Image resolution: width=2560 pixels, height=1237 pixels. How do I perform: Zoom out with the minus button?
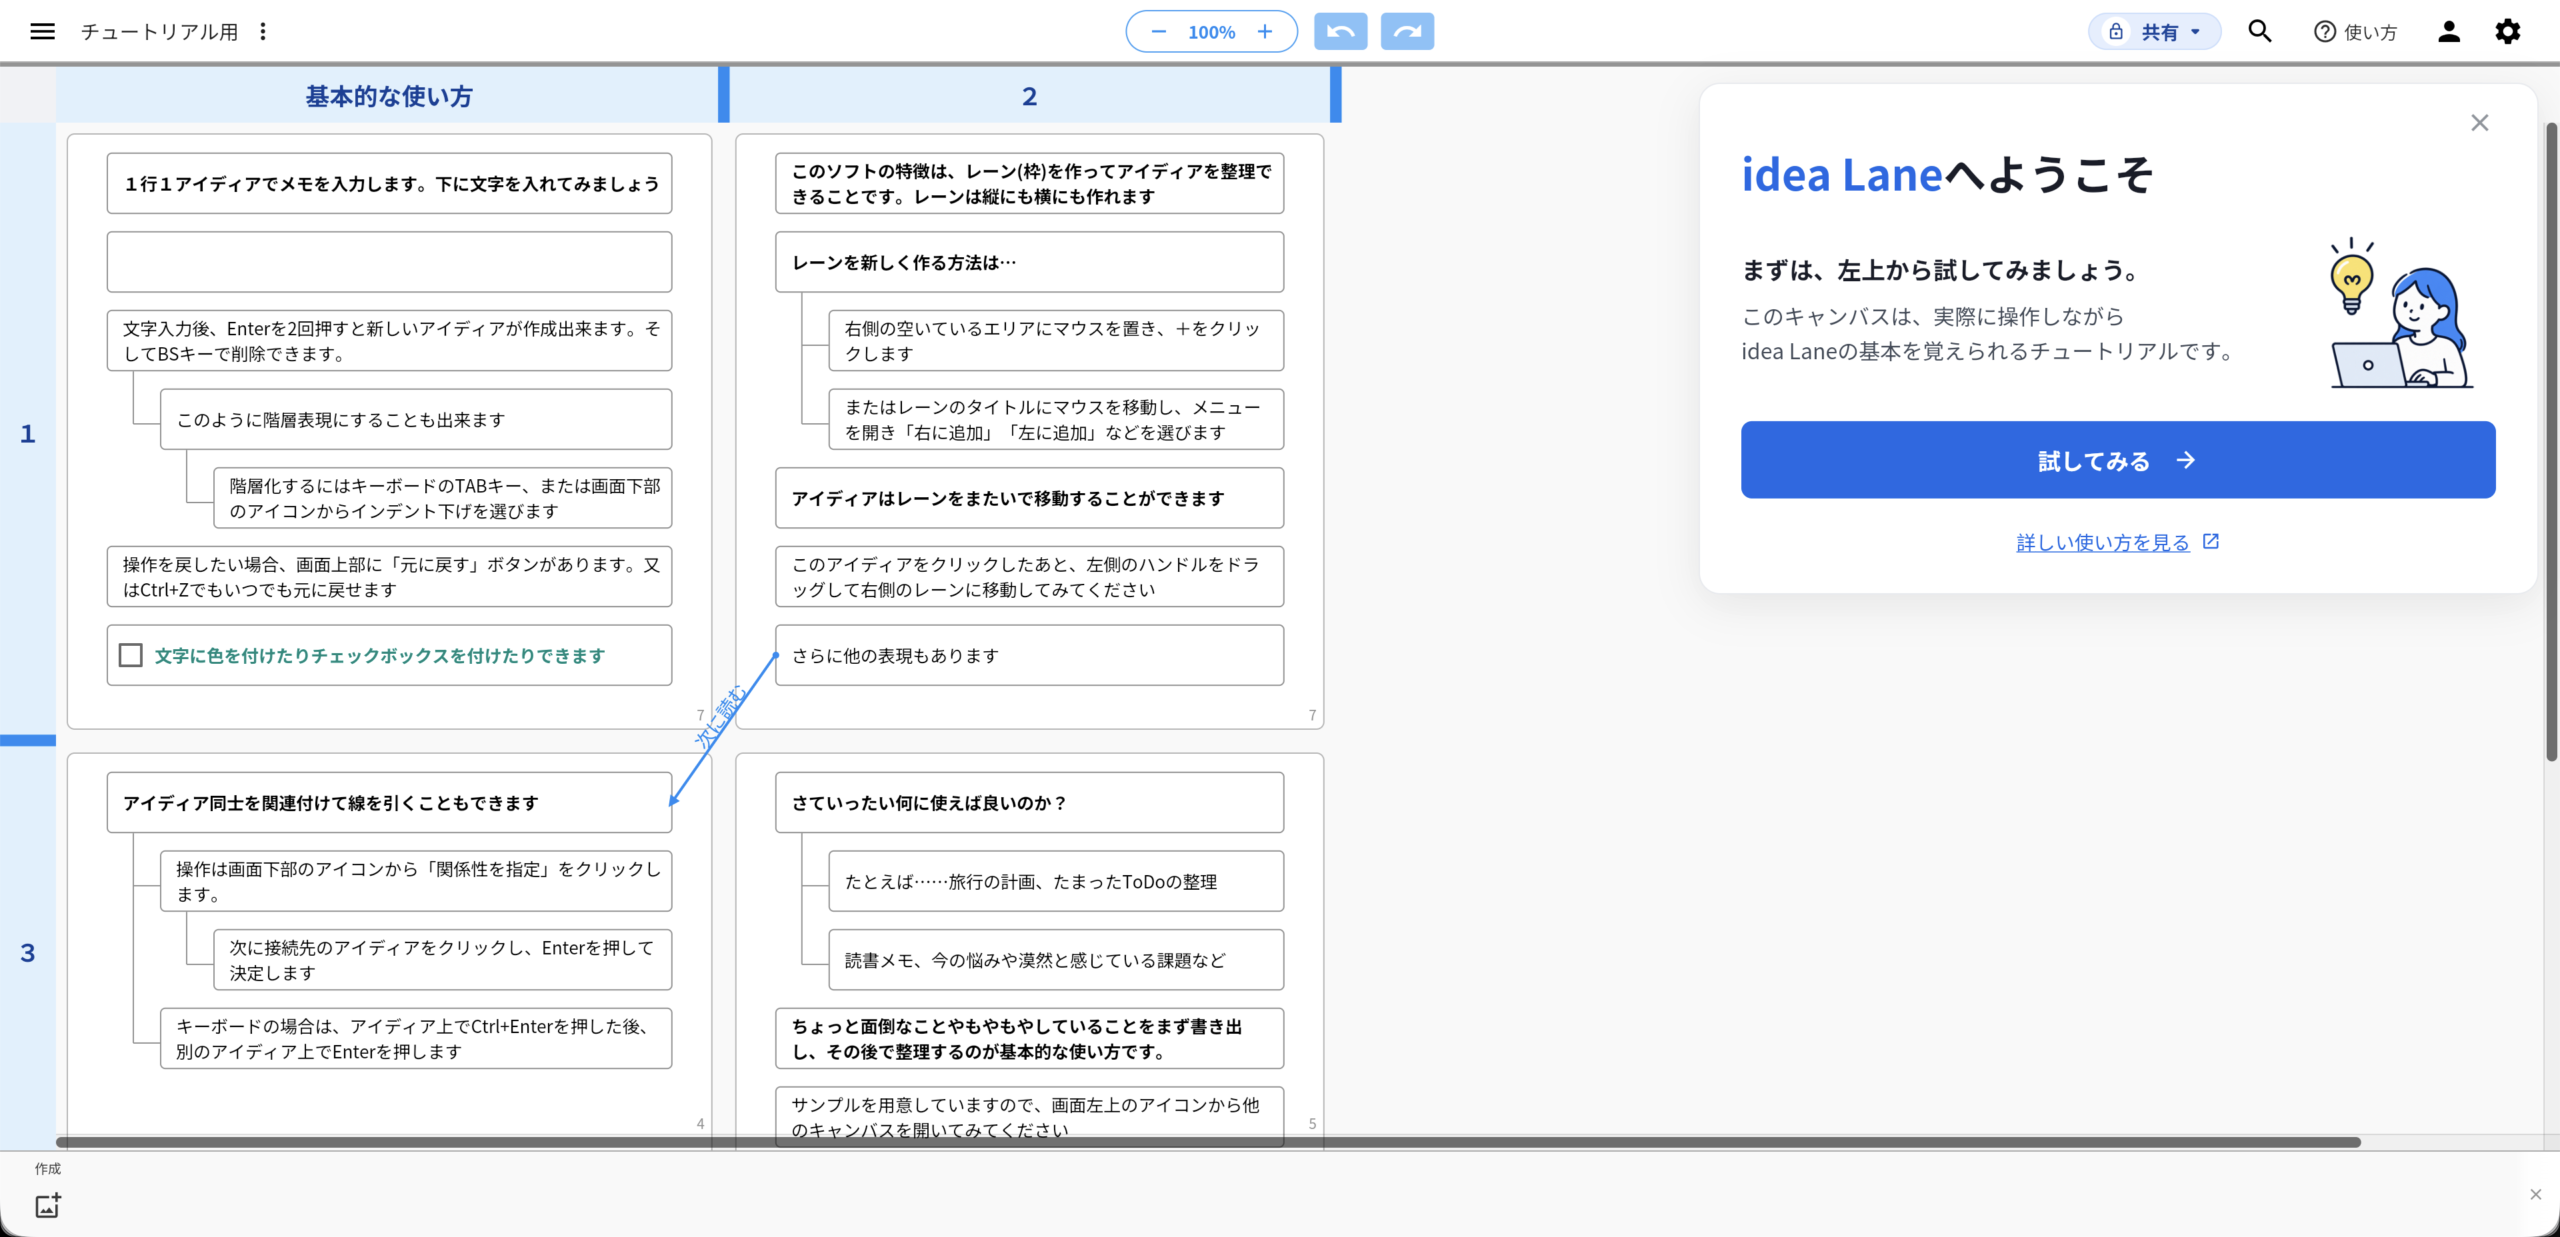(x=1158, y=32)
